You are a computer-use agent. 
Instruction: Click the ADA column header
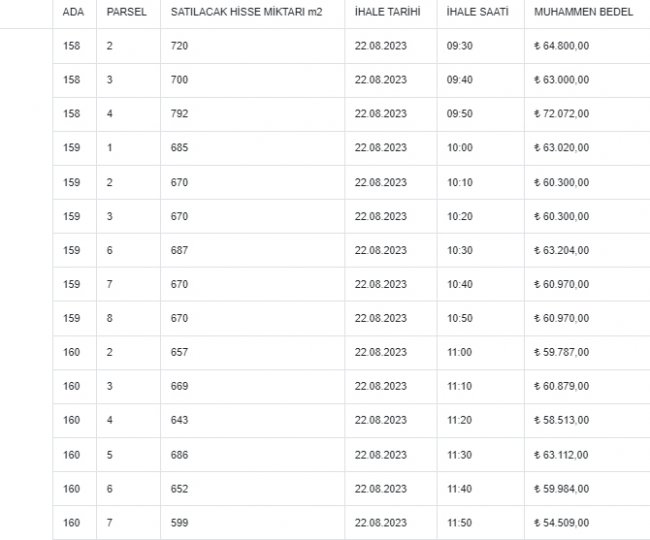click(72, 13)
